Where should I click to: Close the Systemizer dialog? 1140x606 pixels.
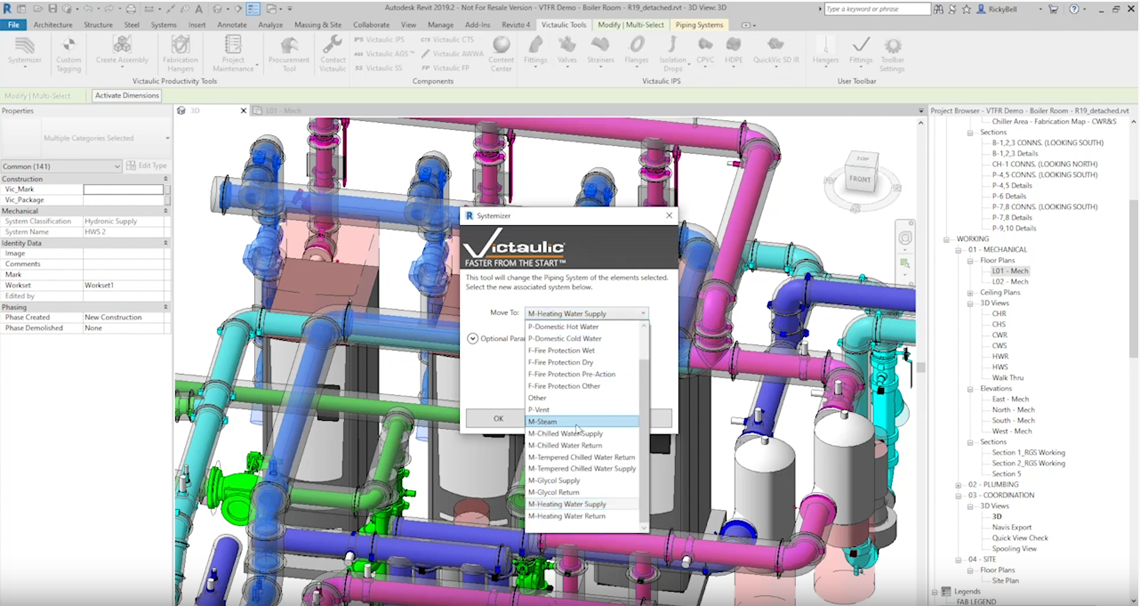coord(669,216)
